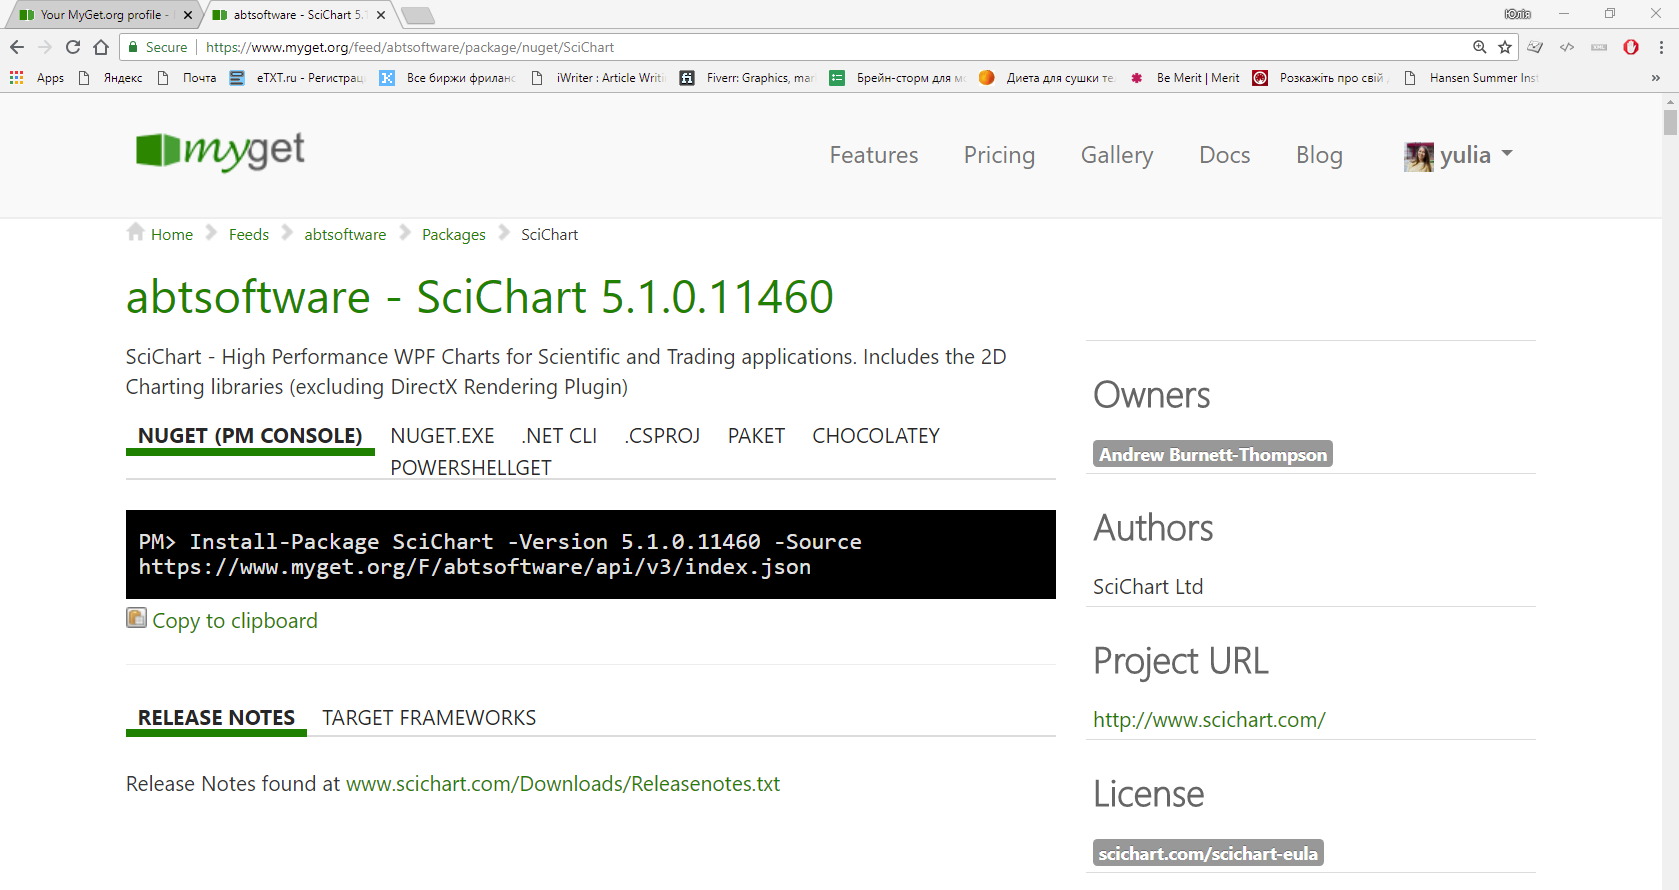1679x890 pixels.
Task: Click the Home breadcrumb house icon
Action: (x=136, y=232)
